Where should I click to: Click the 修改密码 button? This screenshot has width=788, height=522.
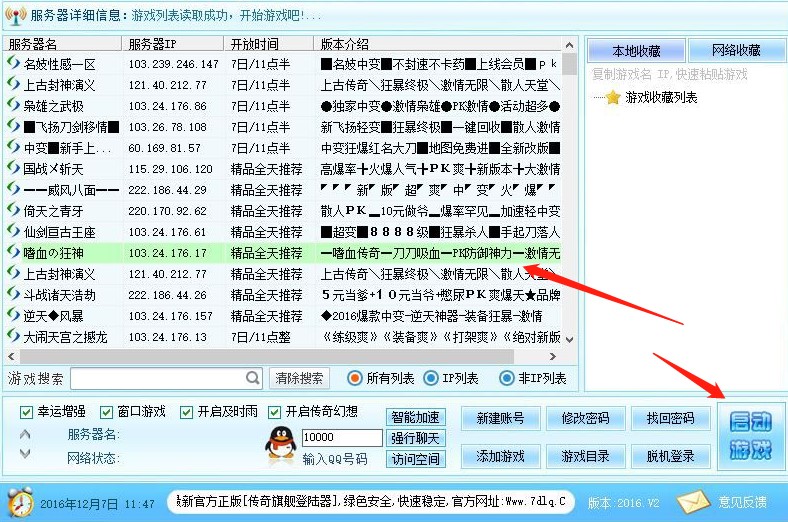click(x=585, y=418)
